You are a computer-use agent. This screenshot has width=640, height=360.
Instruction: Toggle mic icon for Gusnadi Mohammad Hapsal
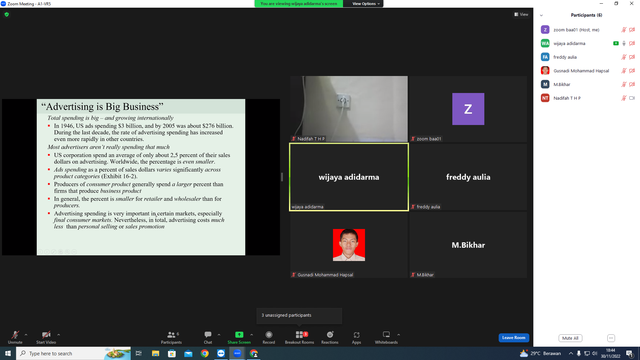pyautogui.click(x=624, y=71)
